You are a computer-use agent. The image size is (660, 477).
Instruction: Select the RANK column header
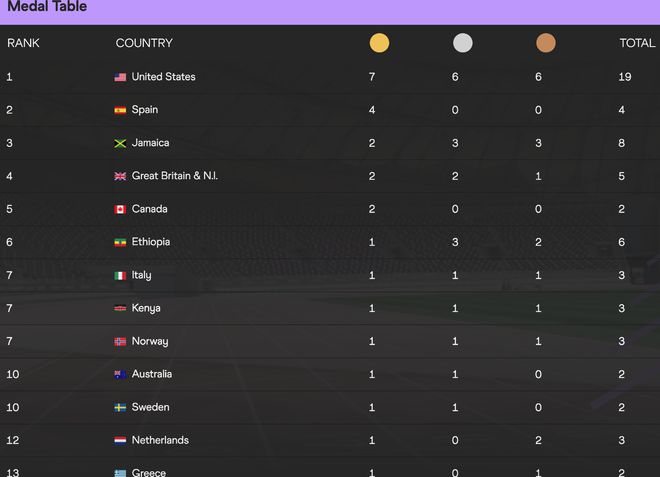tap(23, 43)
